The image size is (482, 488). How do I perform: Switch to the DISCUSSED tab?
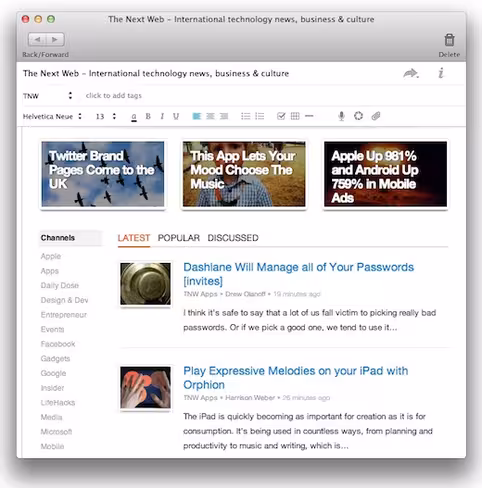coord(233,238)
